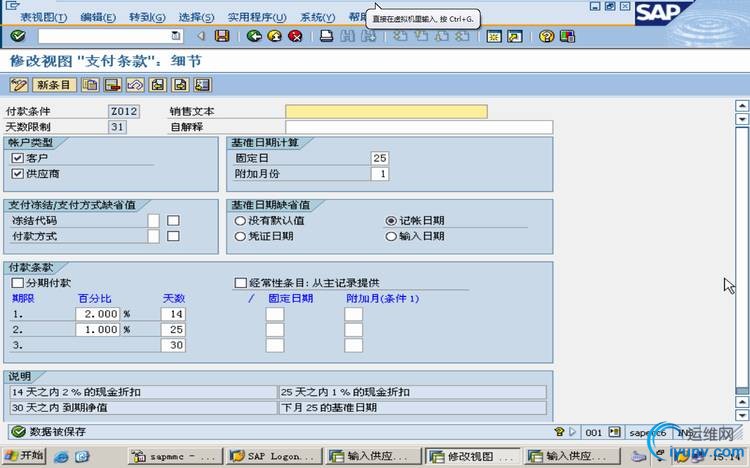Toggle the 客户 checkbox
750x468 pixels.
(18, 158)
